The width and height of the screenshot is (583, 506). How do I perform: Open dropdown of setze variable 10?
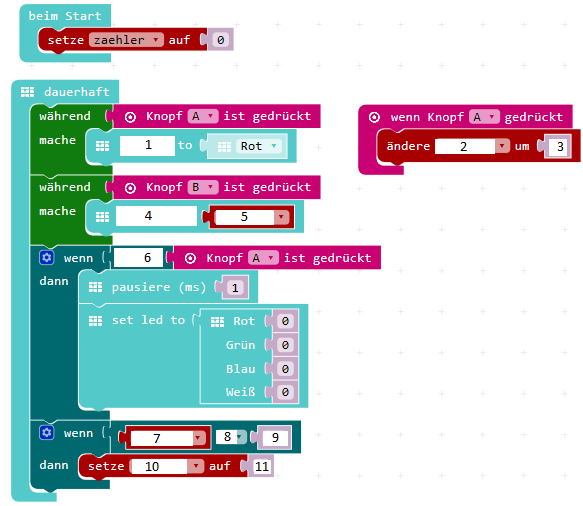click(x=195, y=466)
